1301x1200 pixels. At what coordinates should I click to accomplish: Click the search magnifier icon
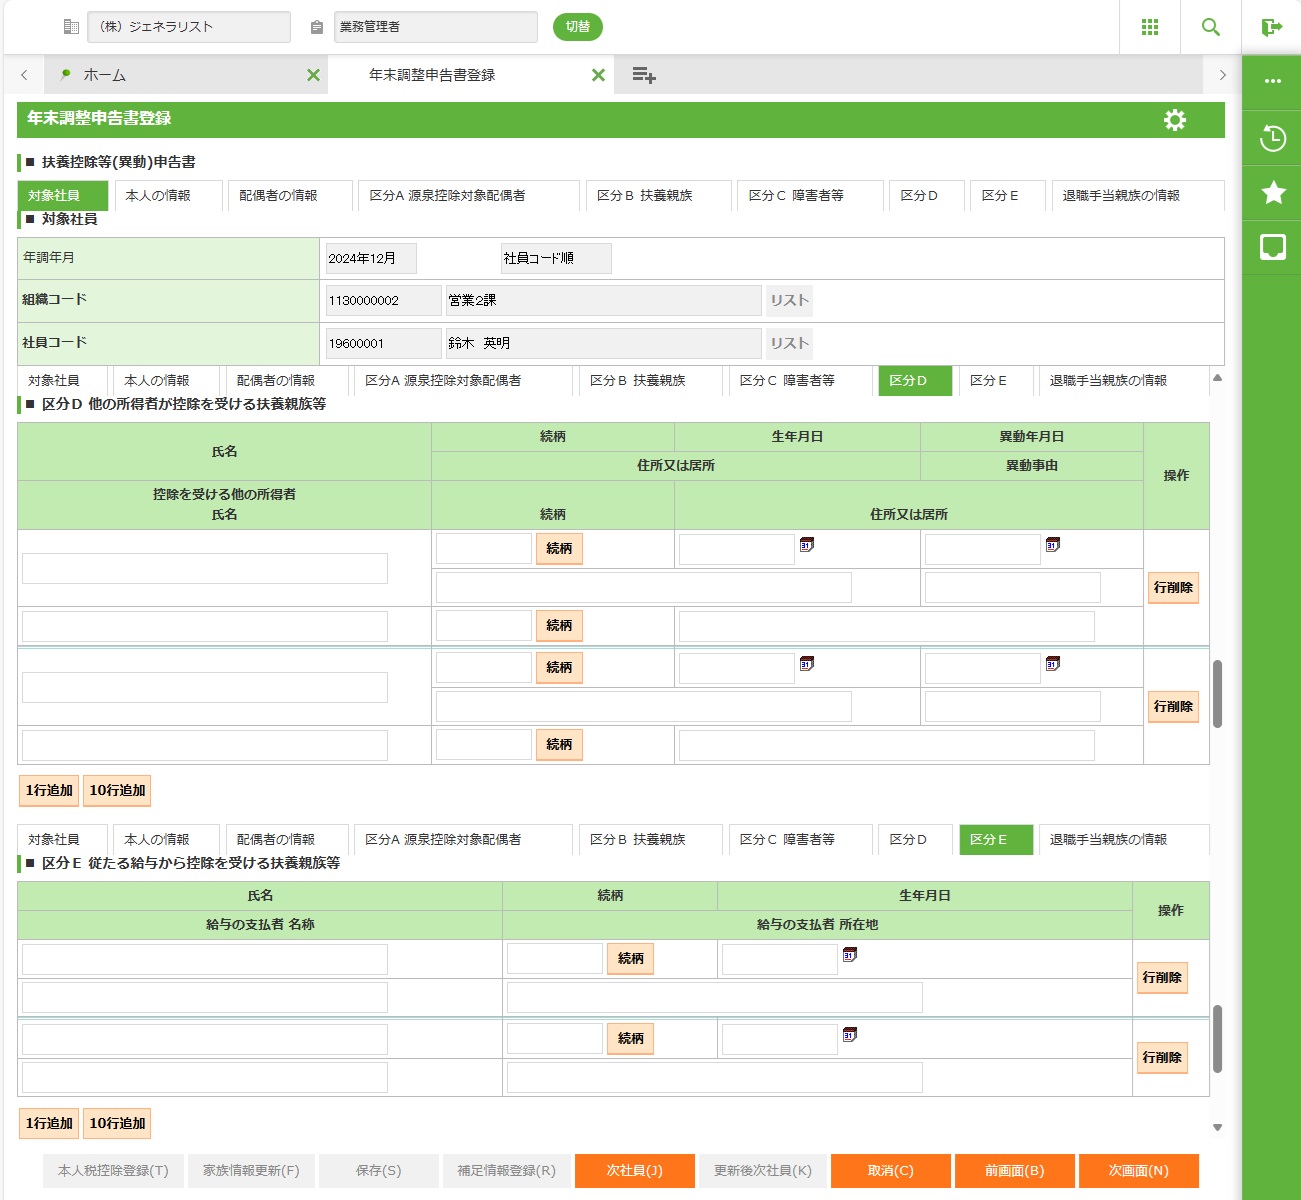pos(1210,27)
